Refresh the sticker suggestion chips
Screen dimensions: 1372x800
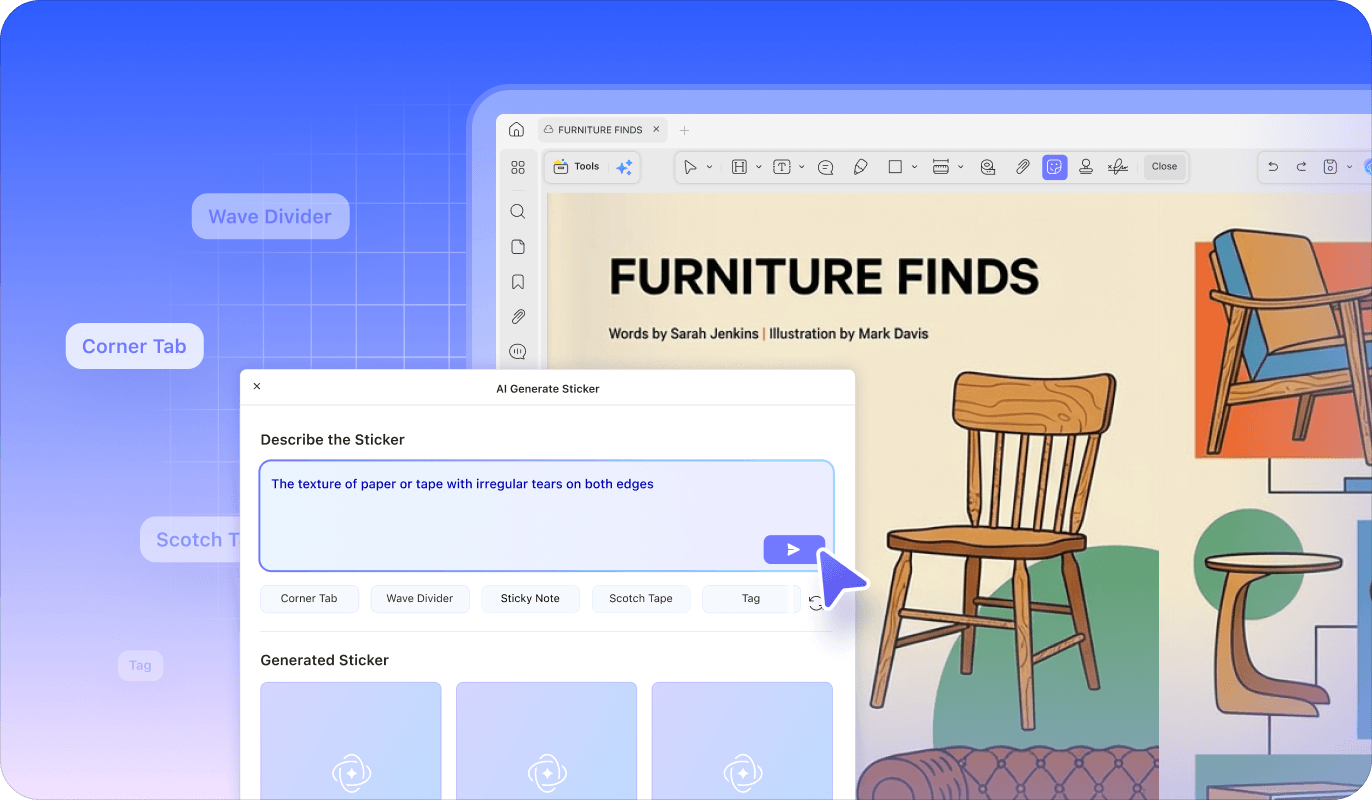point(816,601)
